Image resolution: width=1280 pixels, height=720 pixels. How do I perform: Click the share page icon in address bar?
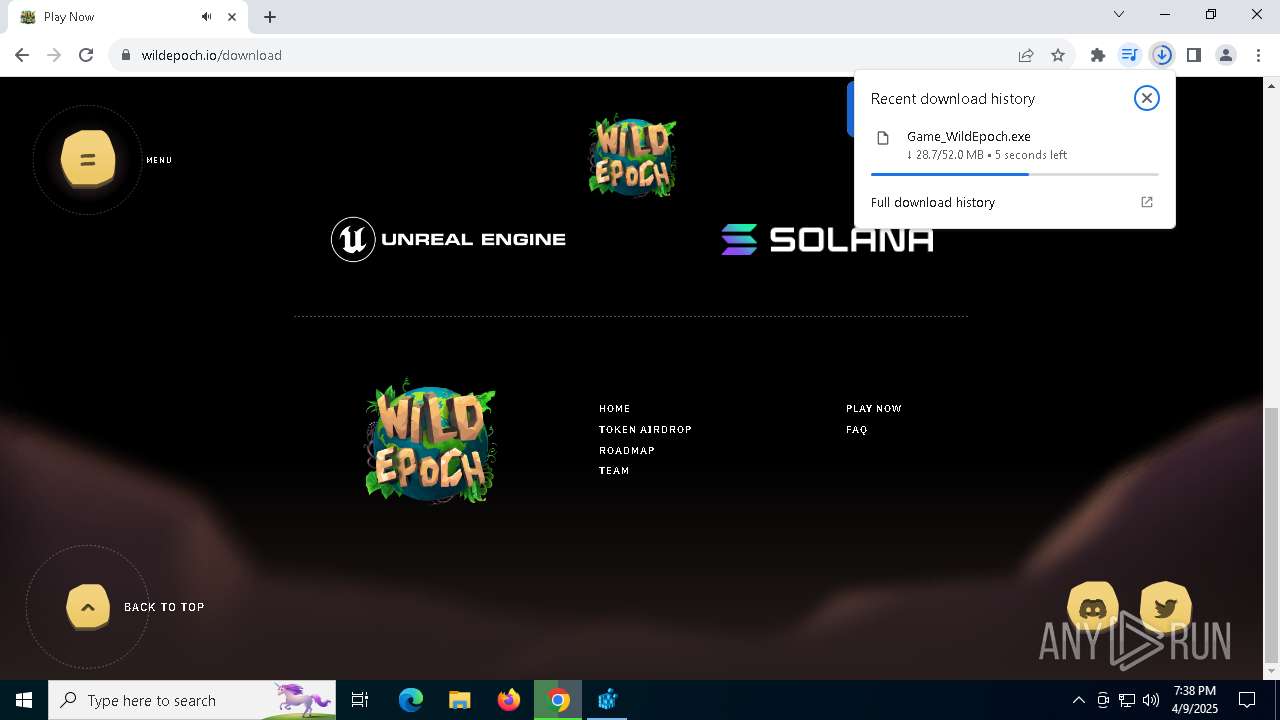pos(1026,55)
